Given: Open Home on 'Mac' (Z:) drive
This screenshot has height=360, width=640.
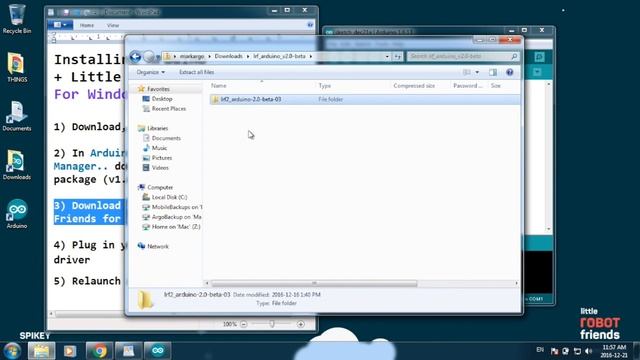Looking at the screenshot, I should [x=176, y=227].
